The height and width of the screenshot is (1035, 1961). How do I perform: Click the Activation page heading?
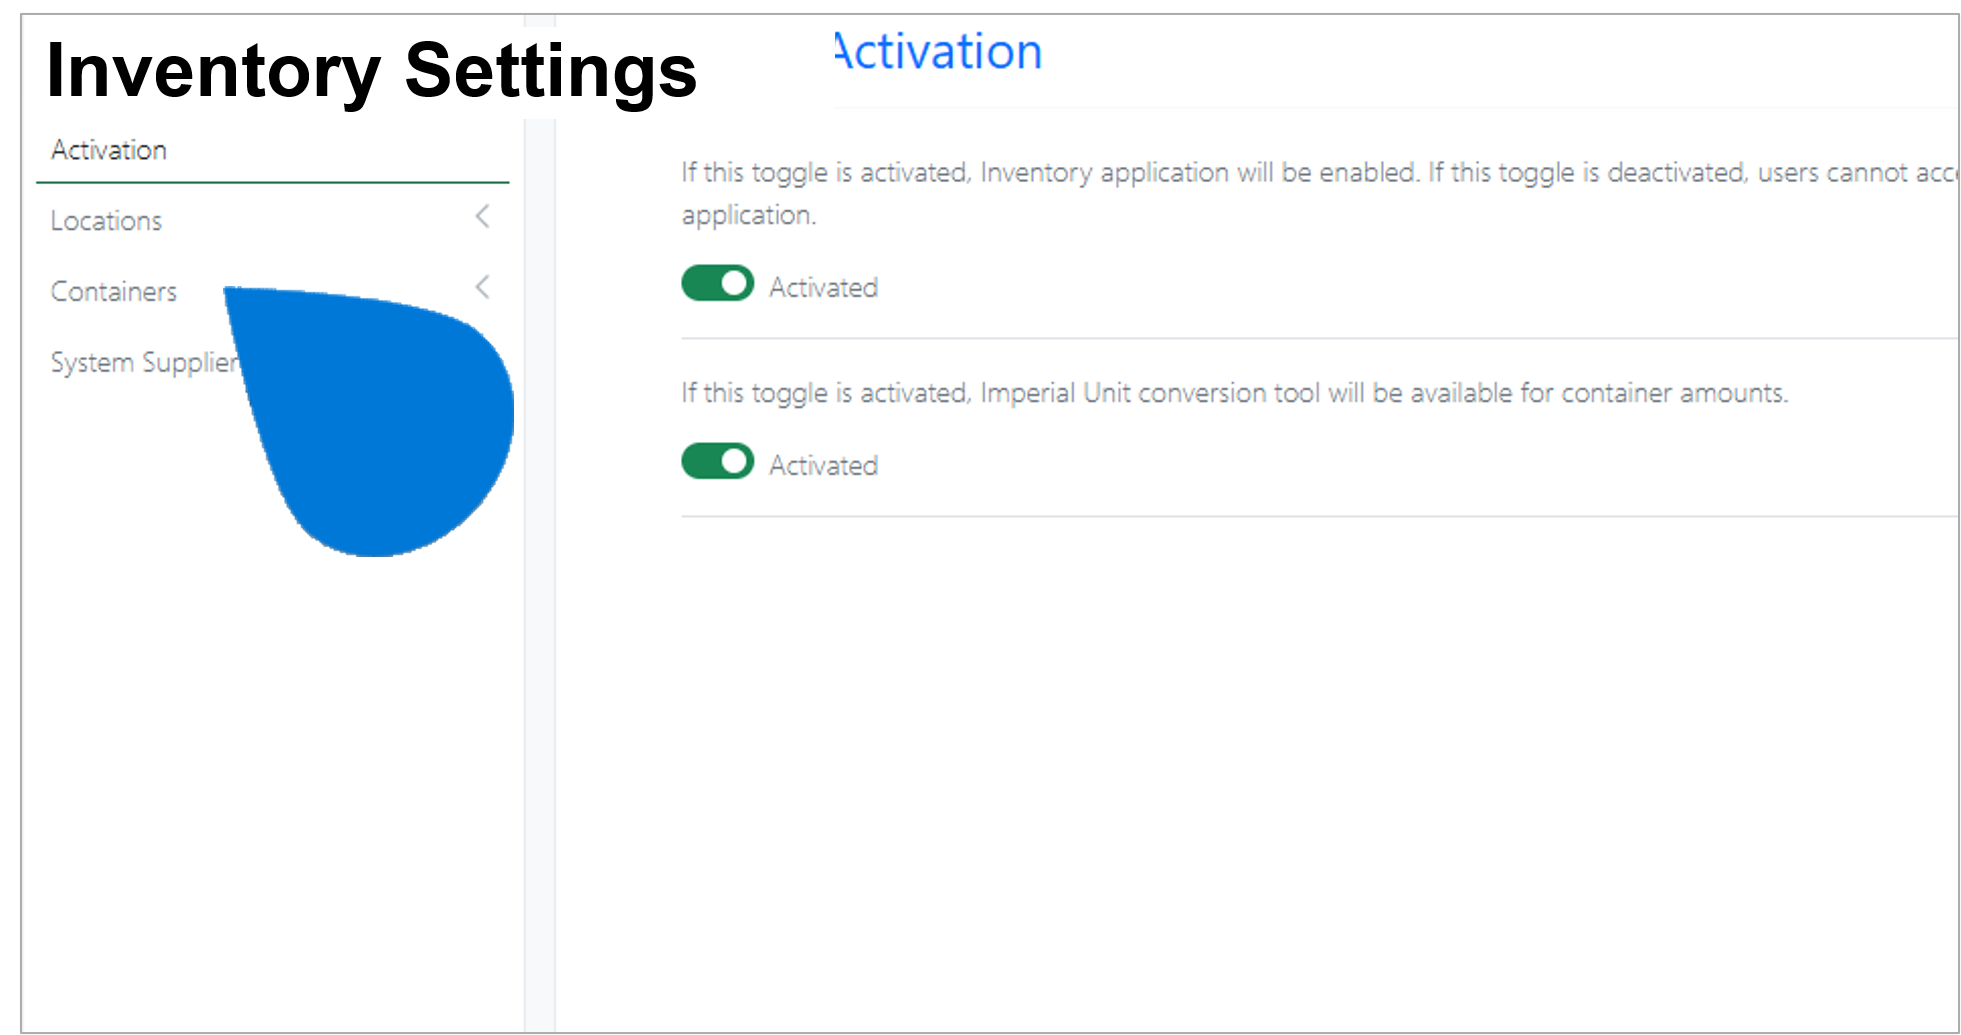pyautogui.click(x=938, y=51)
